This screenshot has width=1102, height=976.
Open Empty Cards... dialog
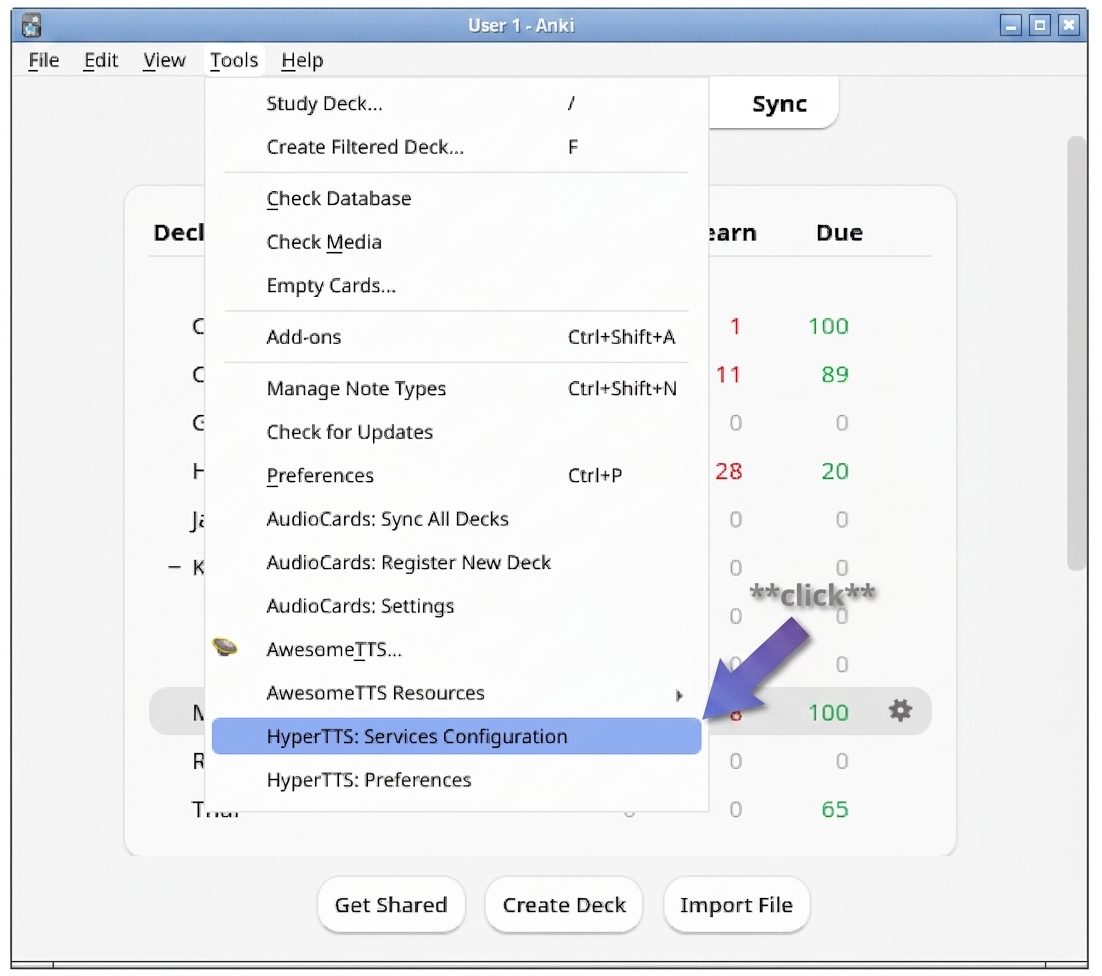pyautogui.click(x=456, y=286)
